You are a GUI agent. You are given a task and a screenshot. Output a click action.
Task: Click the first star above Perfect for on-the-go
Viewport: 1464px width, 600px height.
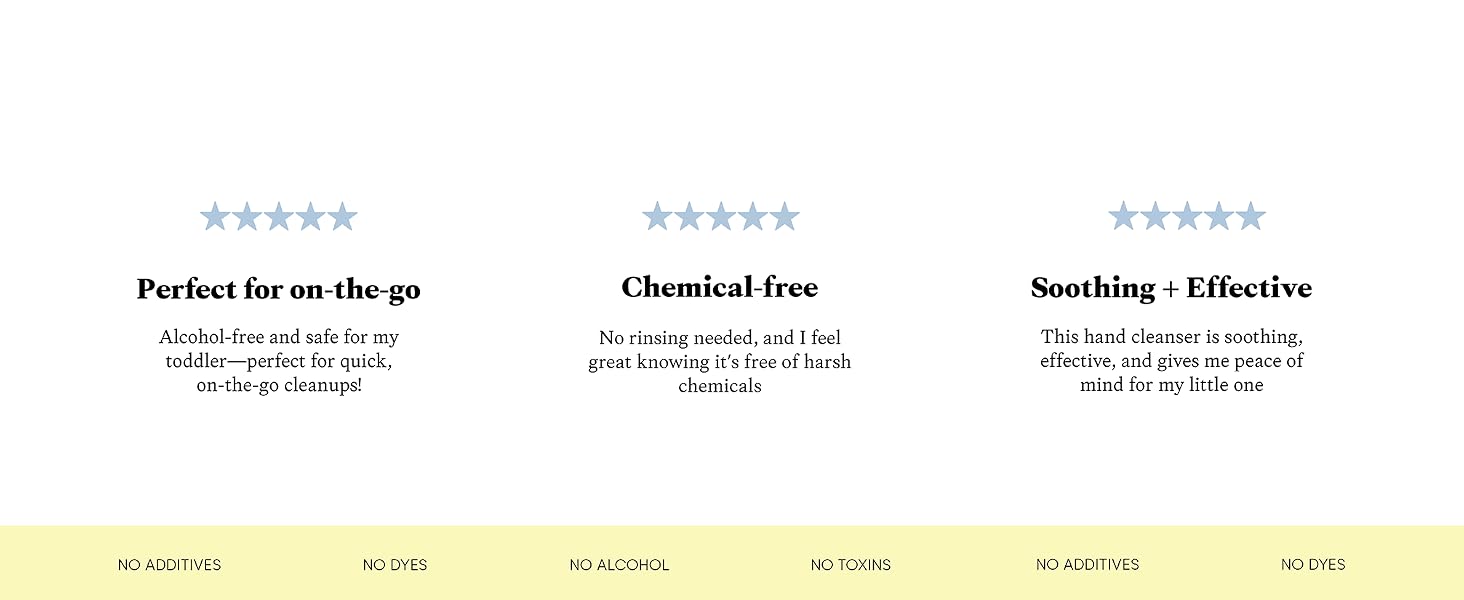(x=215, y=216)
